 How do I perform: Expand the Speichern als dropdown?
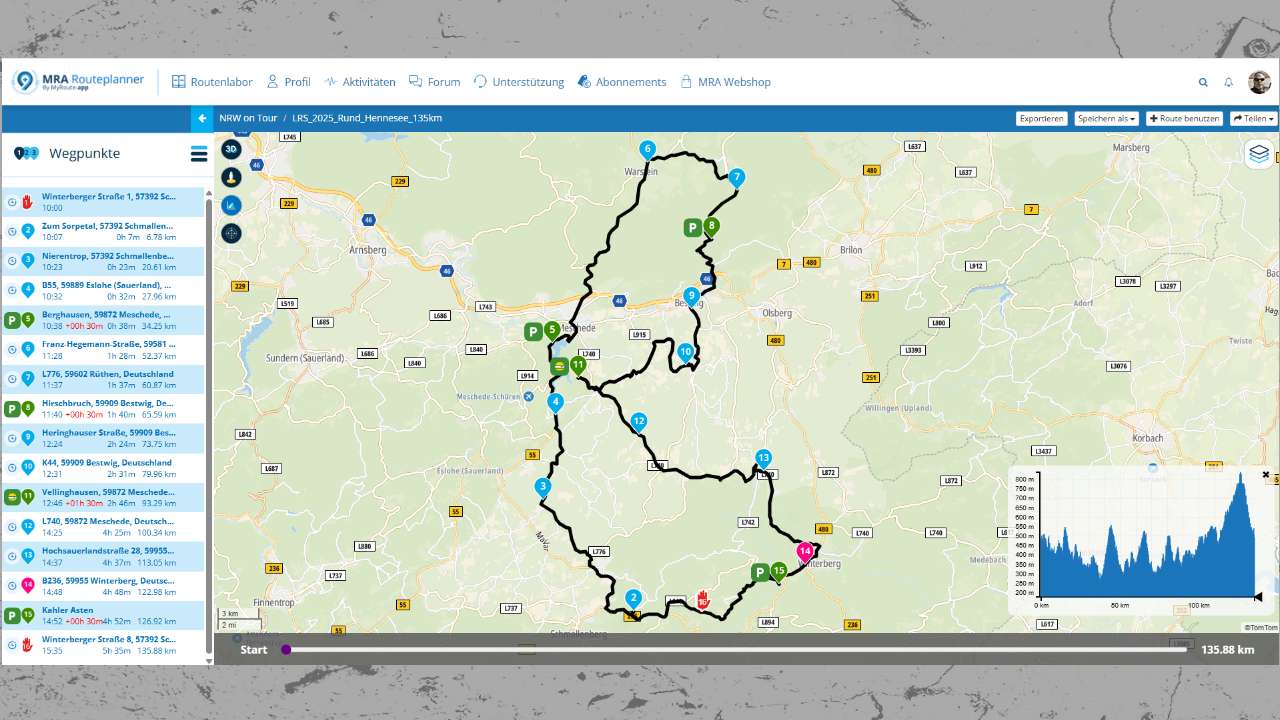(1107, 118)
